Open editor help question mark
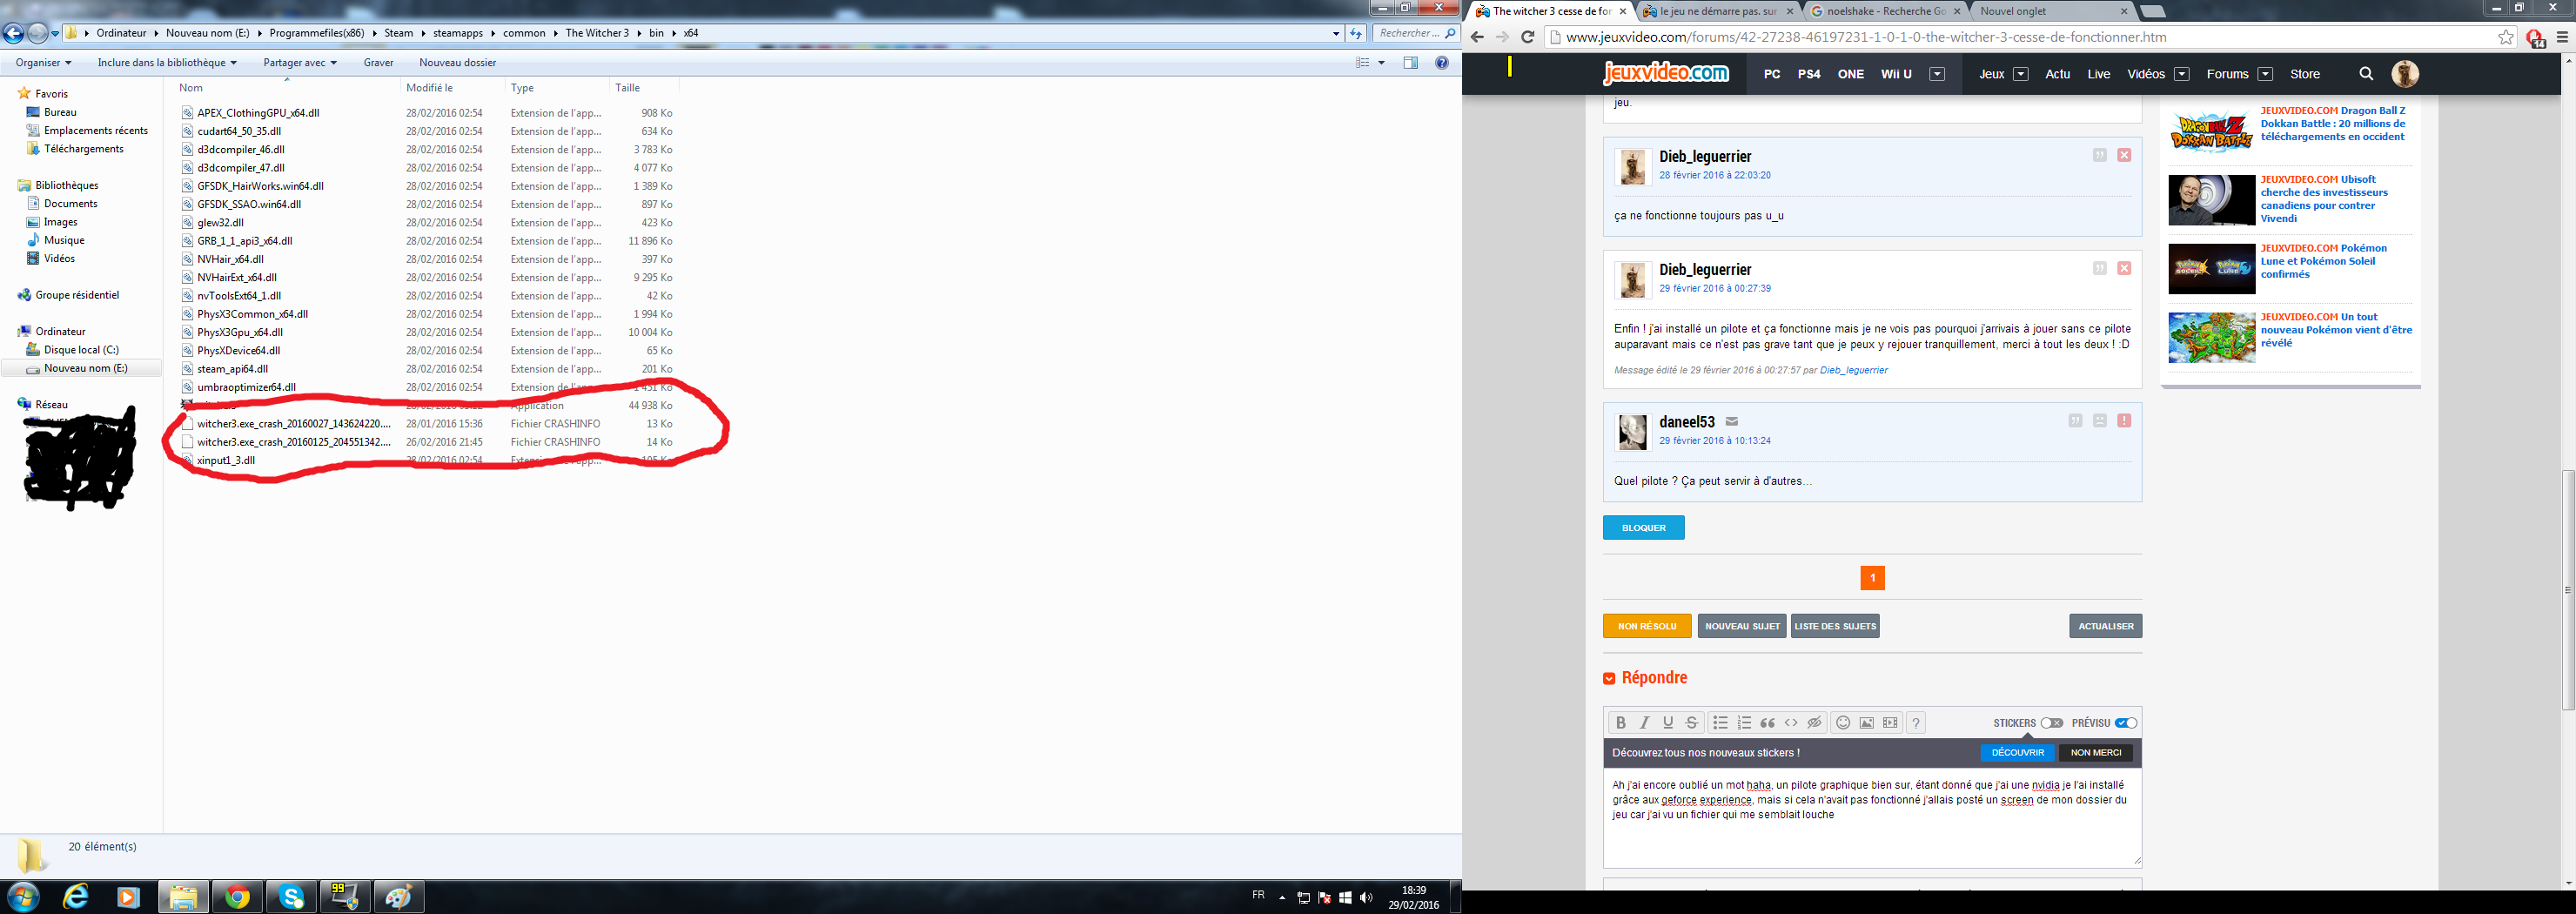Image resolution: width=2576 pixels, height=914 pixels. tap(1916, 723)
